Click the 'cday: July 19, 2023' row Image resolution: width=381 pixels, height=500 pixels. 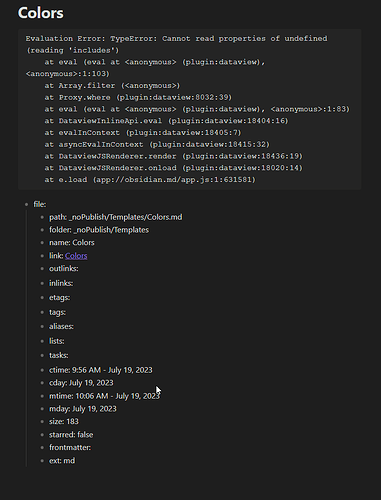click(x=81, y=383)
